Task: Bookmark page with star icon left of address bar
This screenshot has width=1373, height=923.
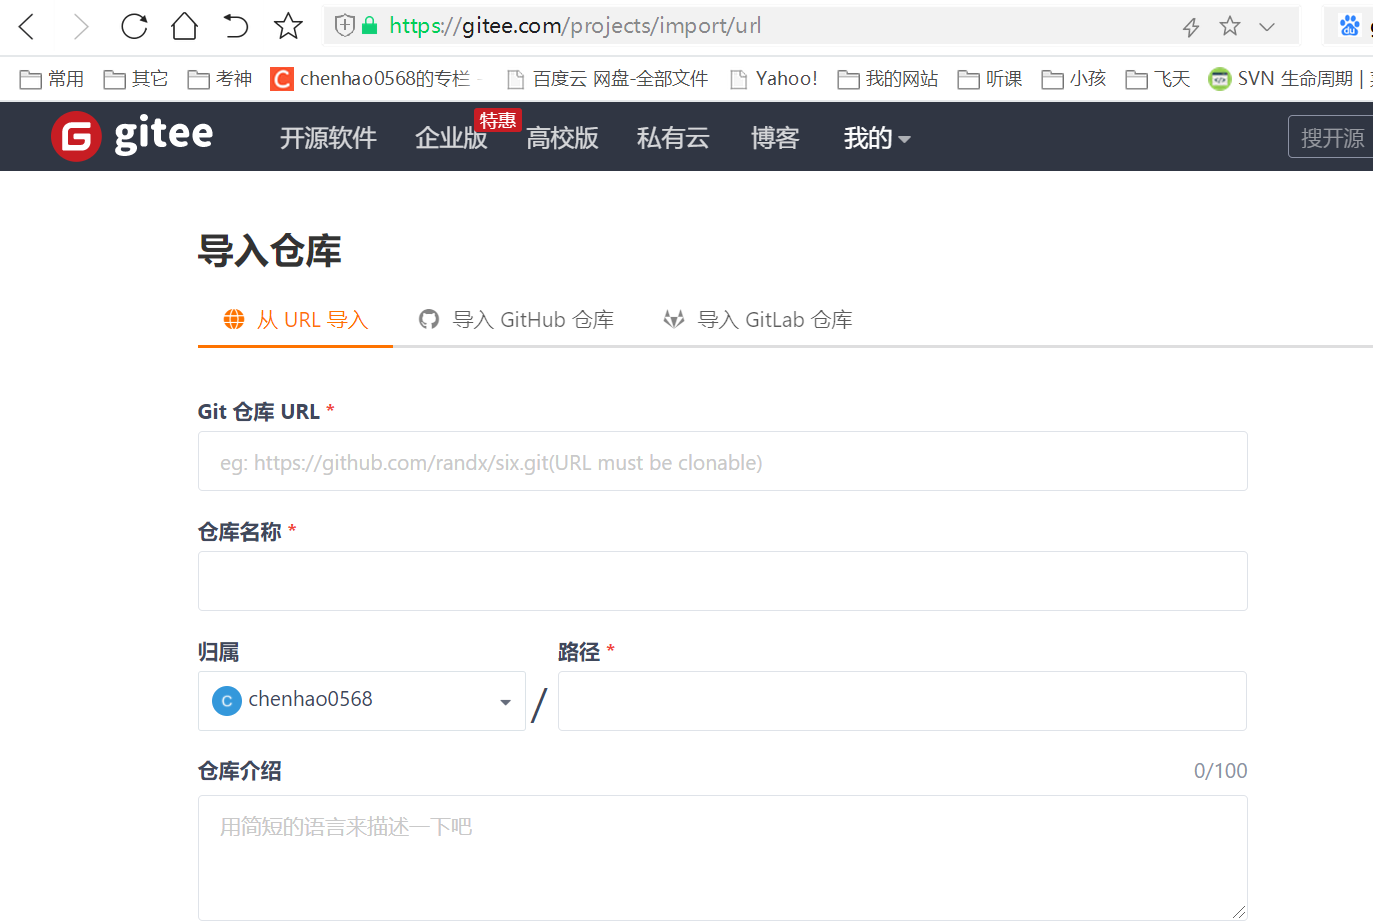Action: tap(288, 26)
